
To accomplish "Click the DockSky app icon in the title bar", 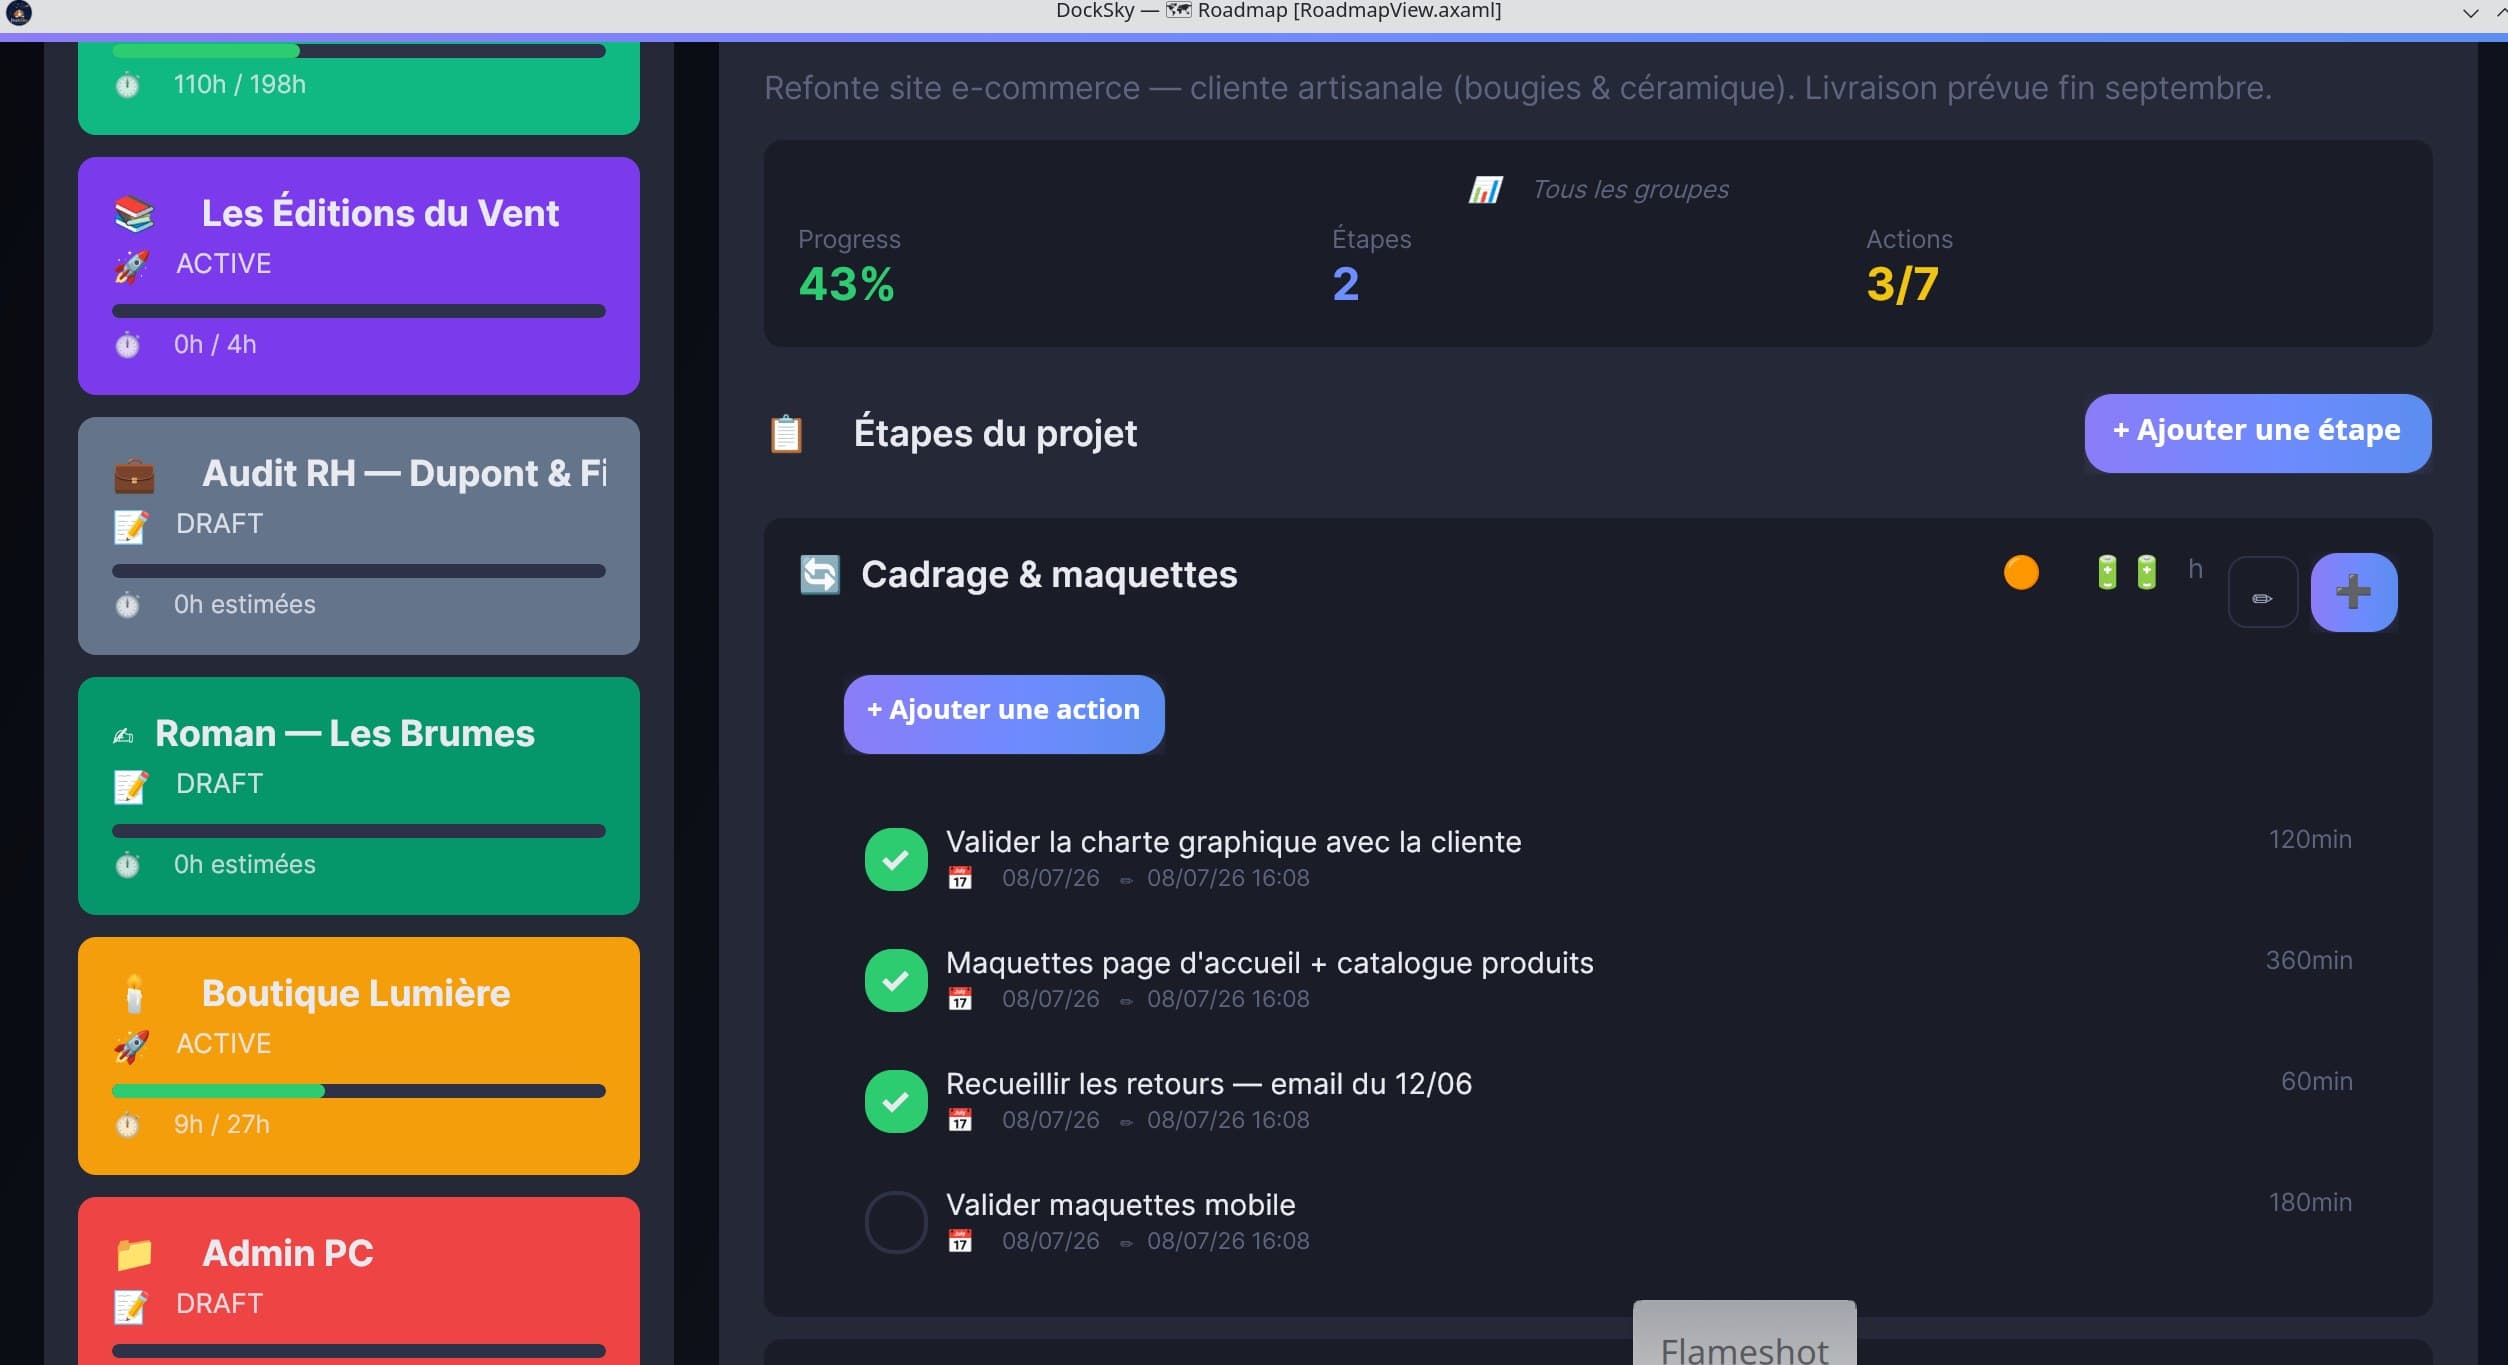I will click(19, 13).
